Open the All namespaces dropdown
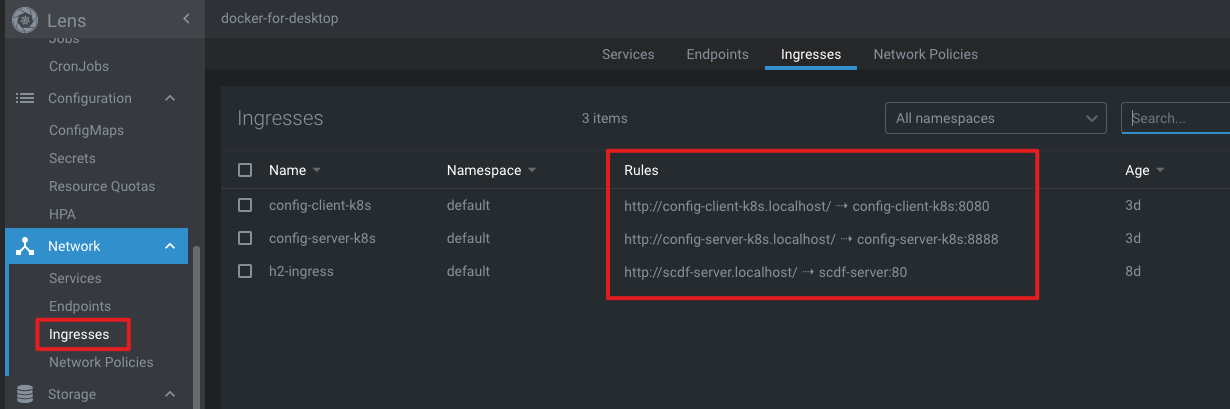The width and height of the screenshot is (1230, 409). pyautogui.click(x=996, y=118)
